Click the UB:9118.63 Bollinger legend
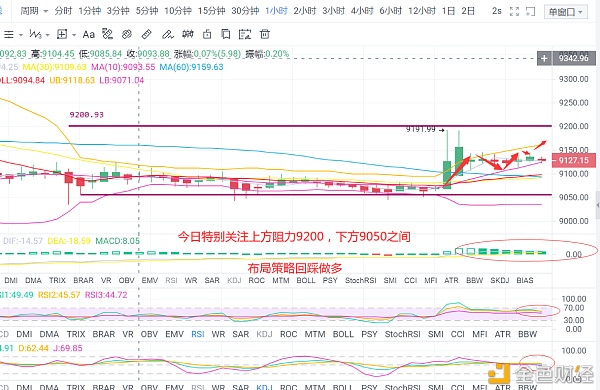 [x=72, y=80]
